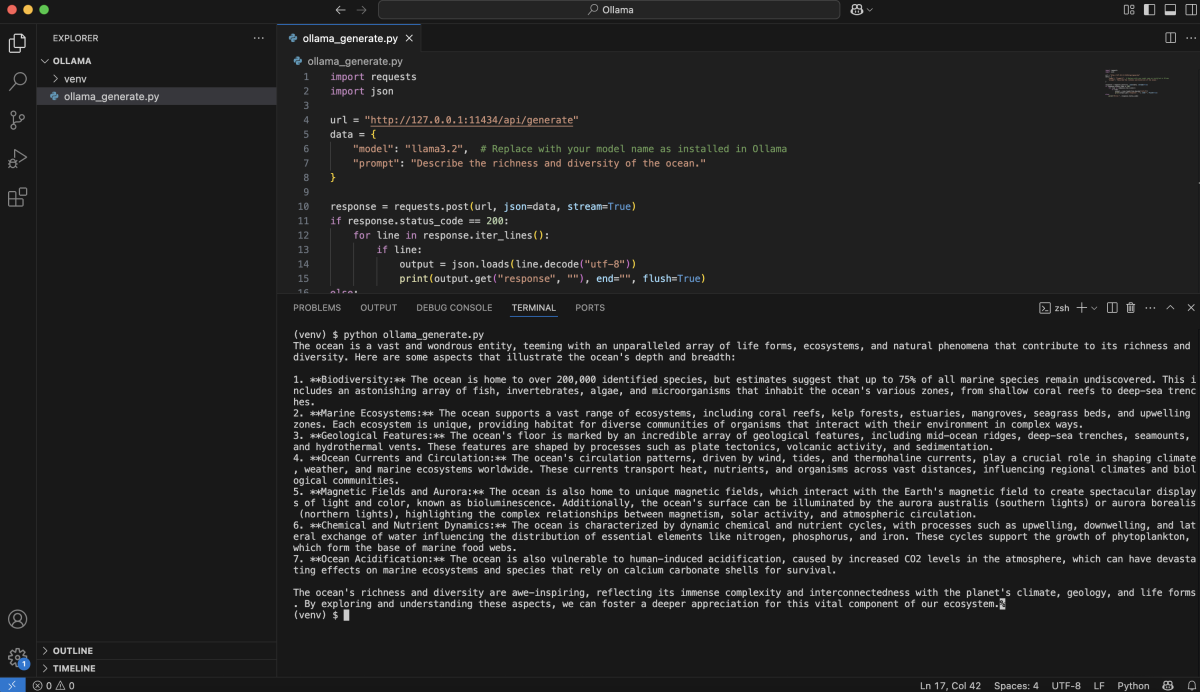The image size is (1200, 692).
Task: Close the ollama_generate.py editor tab
Action: [409, 38]
